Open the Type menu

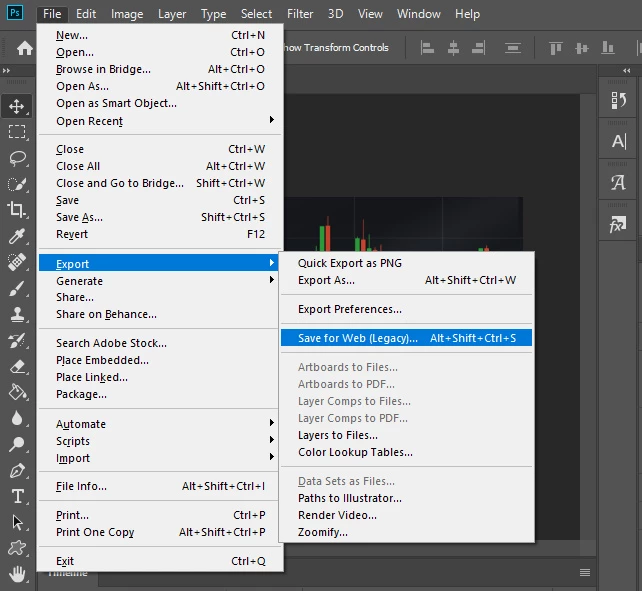(x=213, y=14)
